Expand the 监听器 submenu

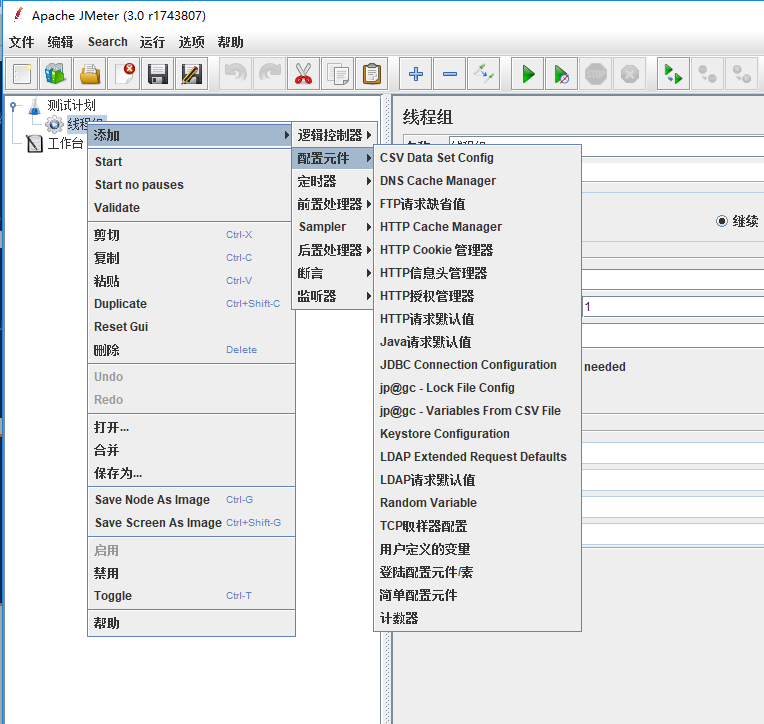(334, 296)
